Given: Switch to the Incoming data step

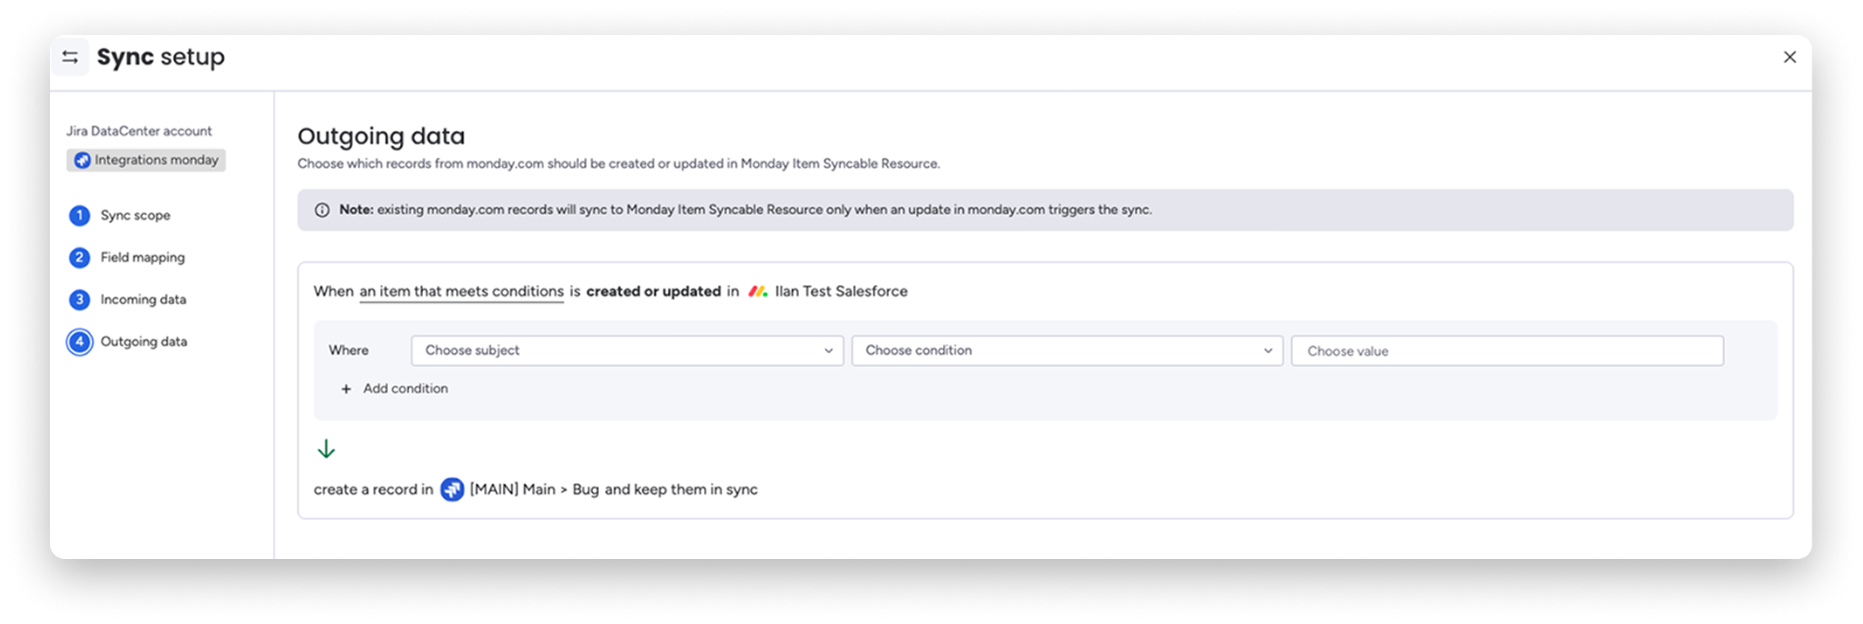Looking at the screenshot, I should [x=143, y=299].
